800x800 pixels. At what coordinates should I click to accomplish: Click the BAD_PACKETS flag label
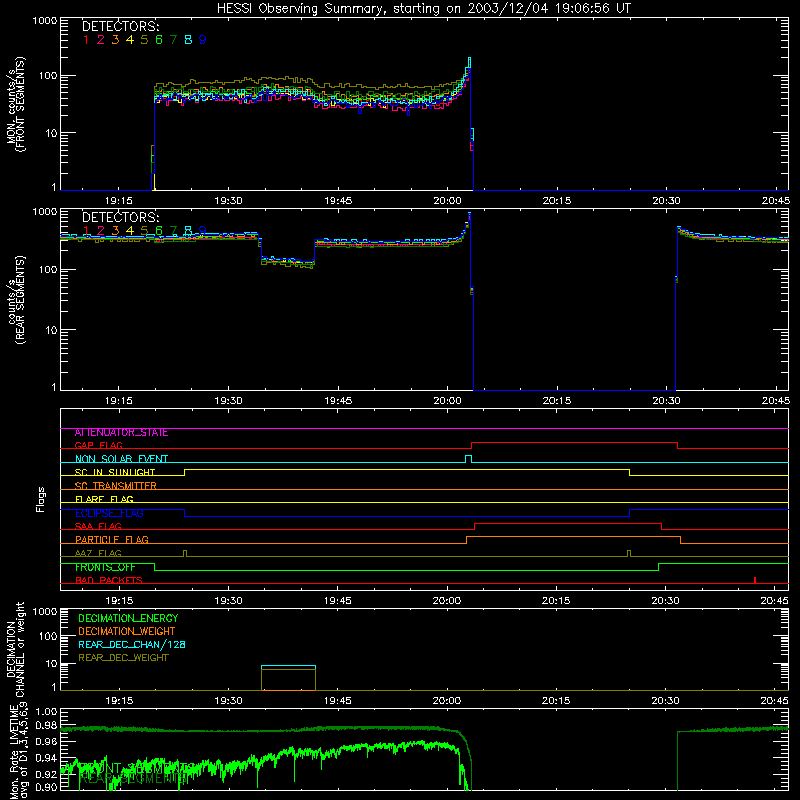(x=109, y=580)
